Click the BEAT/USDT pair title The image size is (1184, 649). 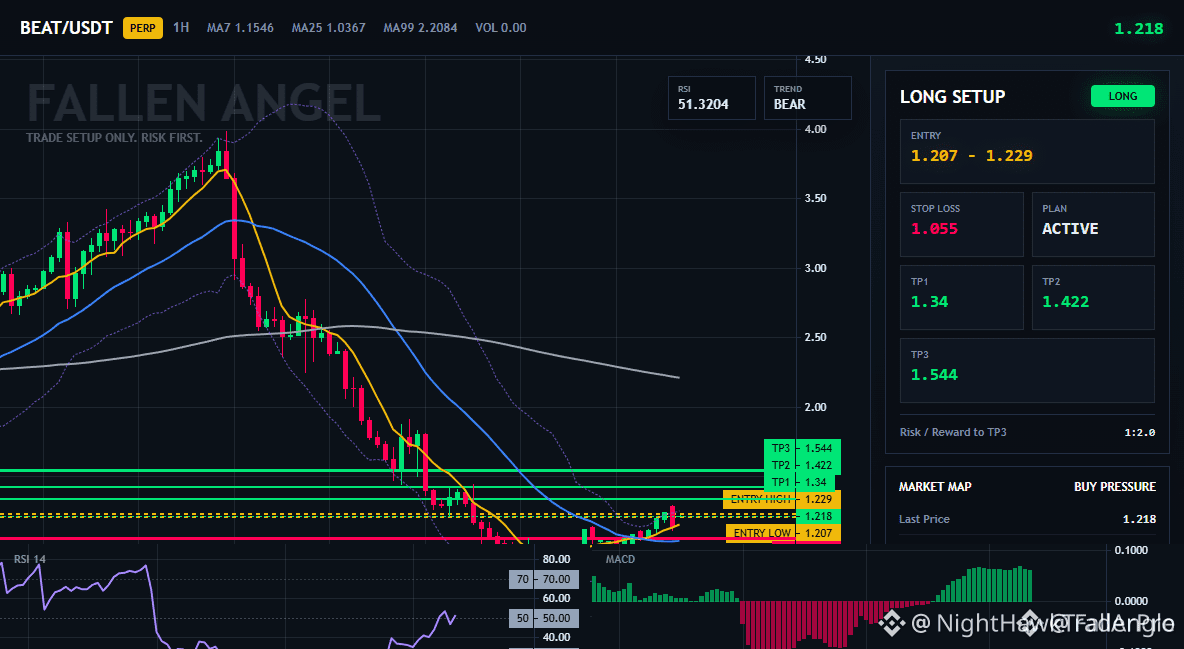[66, 28]
